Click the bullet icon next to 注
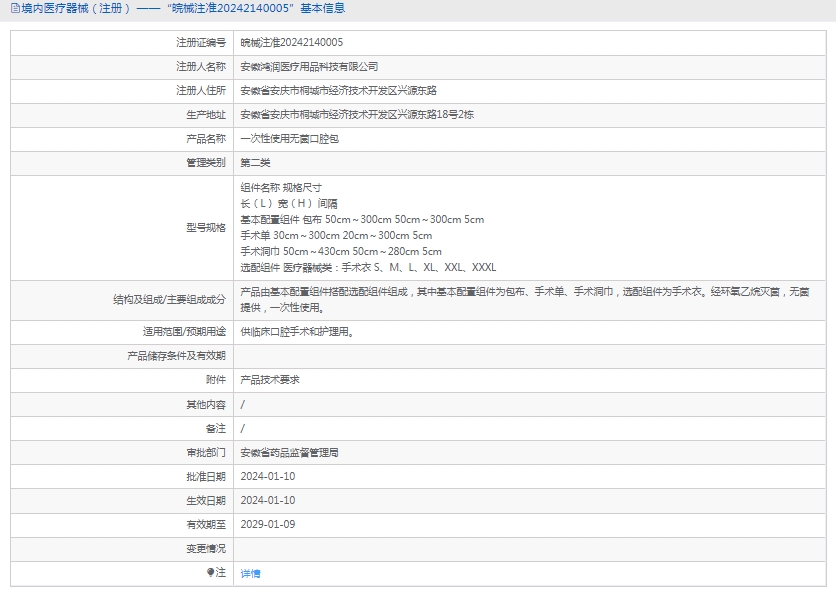 tap(210, 572)
